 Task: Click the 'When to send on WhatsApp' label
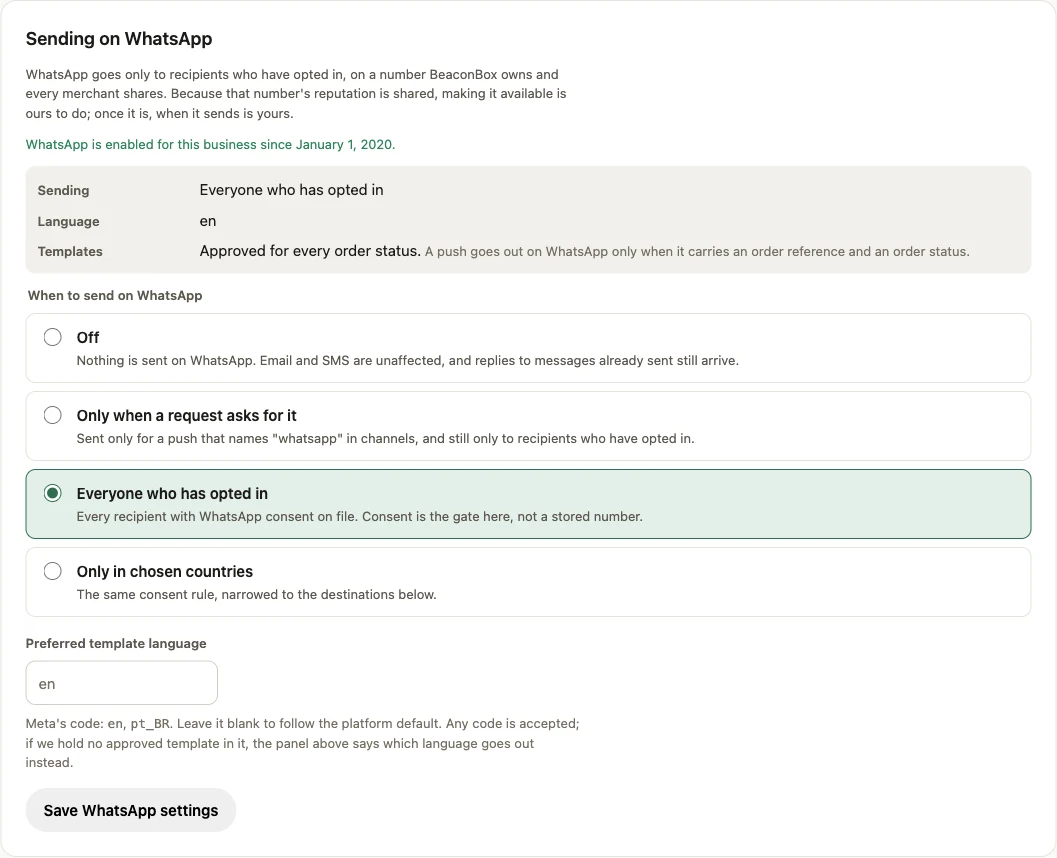tap(115, 295)
